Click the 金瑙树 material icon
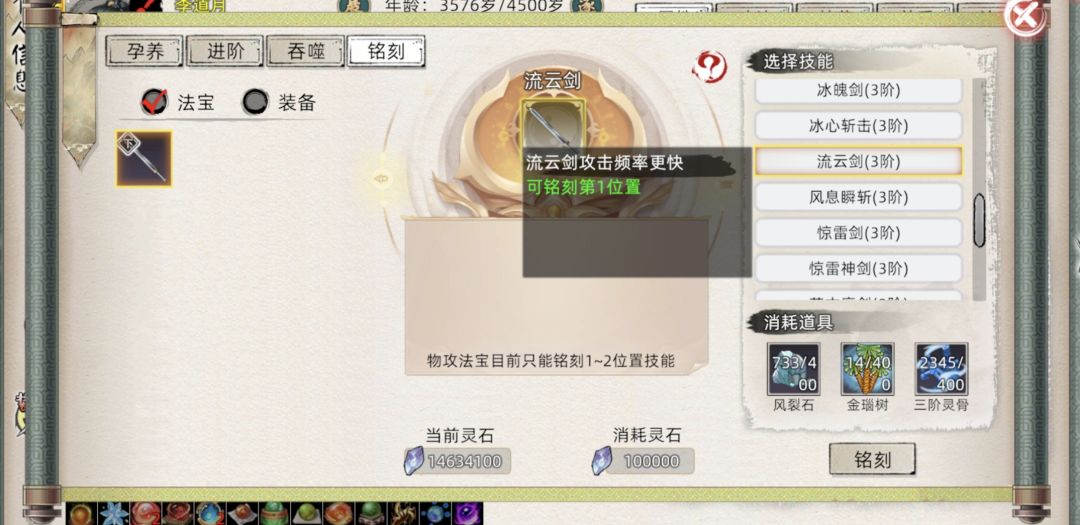The image size is (1080, 525). 867,369
